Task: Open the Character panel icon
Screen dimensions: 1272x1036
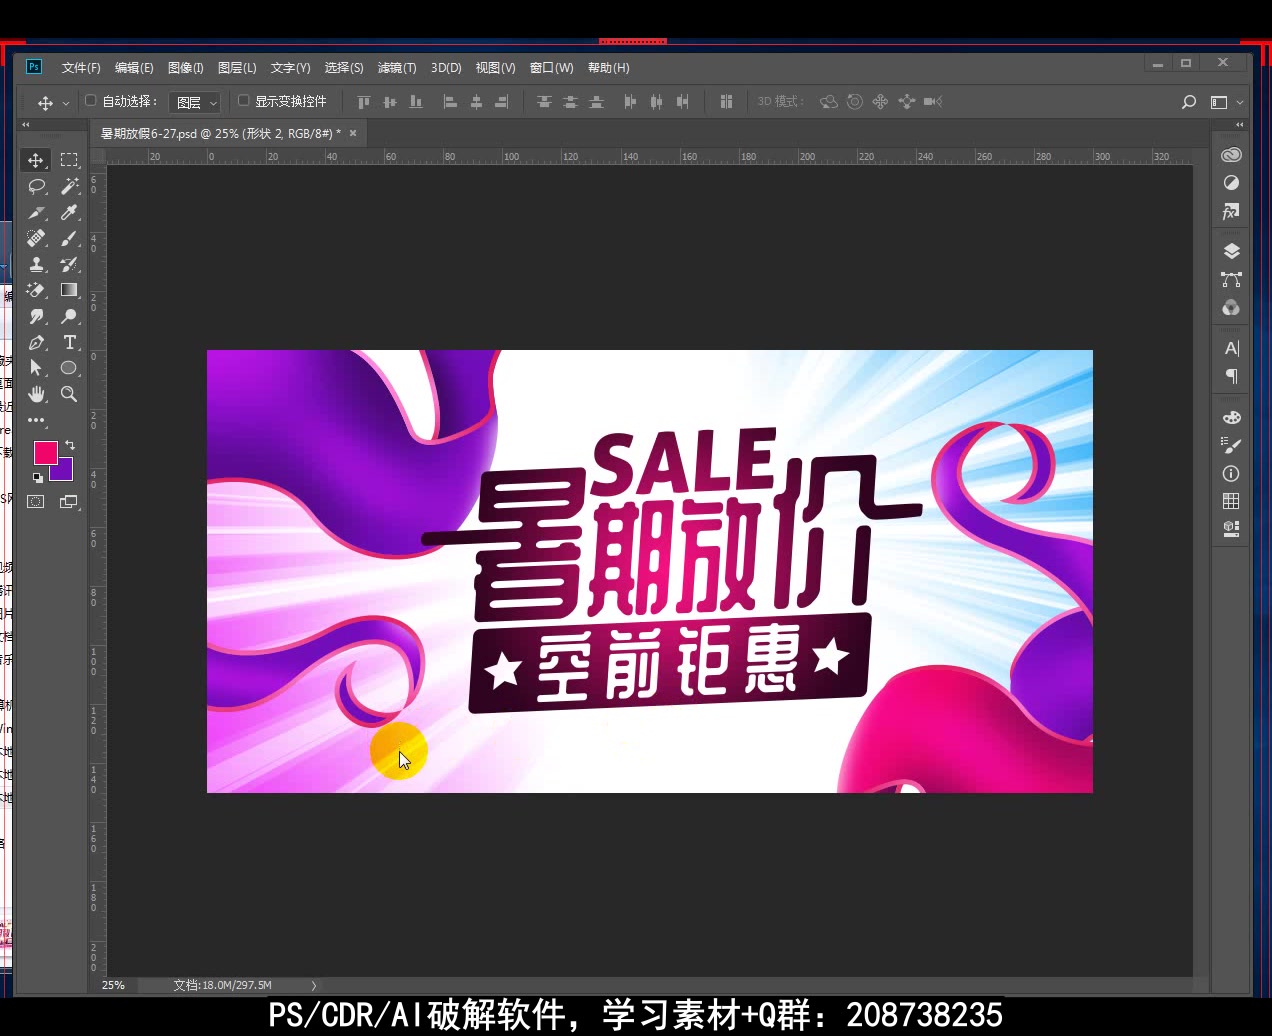Action: [1231, 348]
